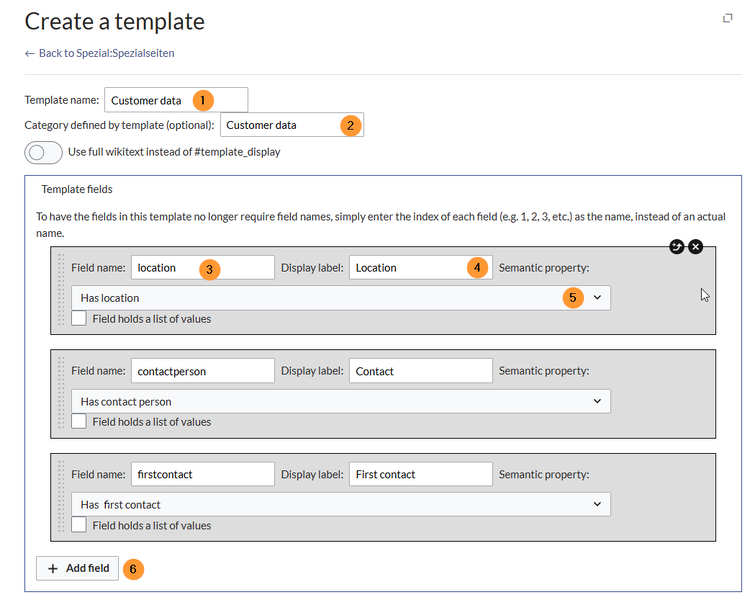Image resolution: width=755 pixels, height=600 pixels.
Task: Click the expand icon at top right corner
Action: pyautogui.click(x=727, y=18)
